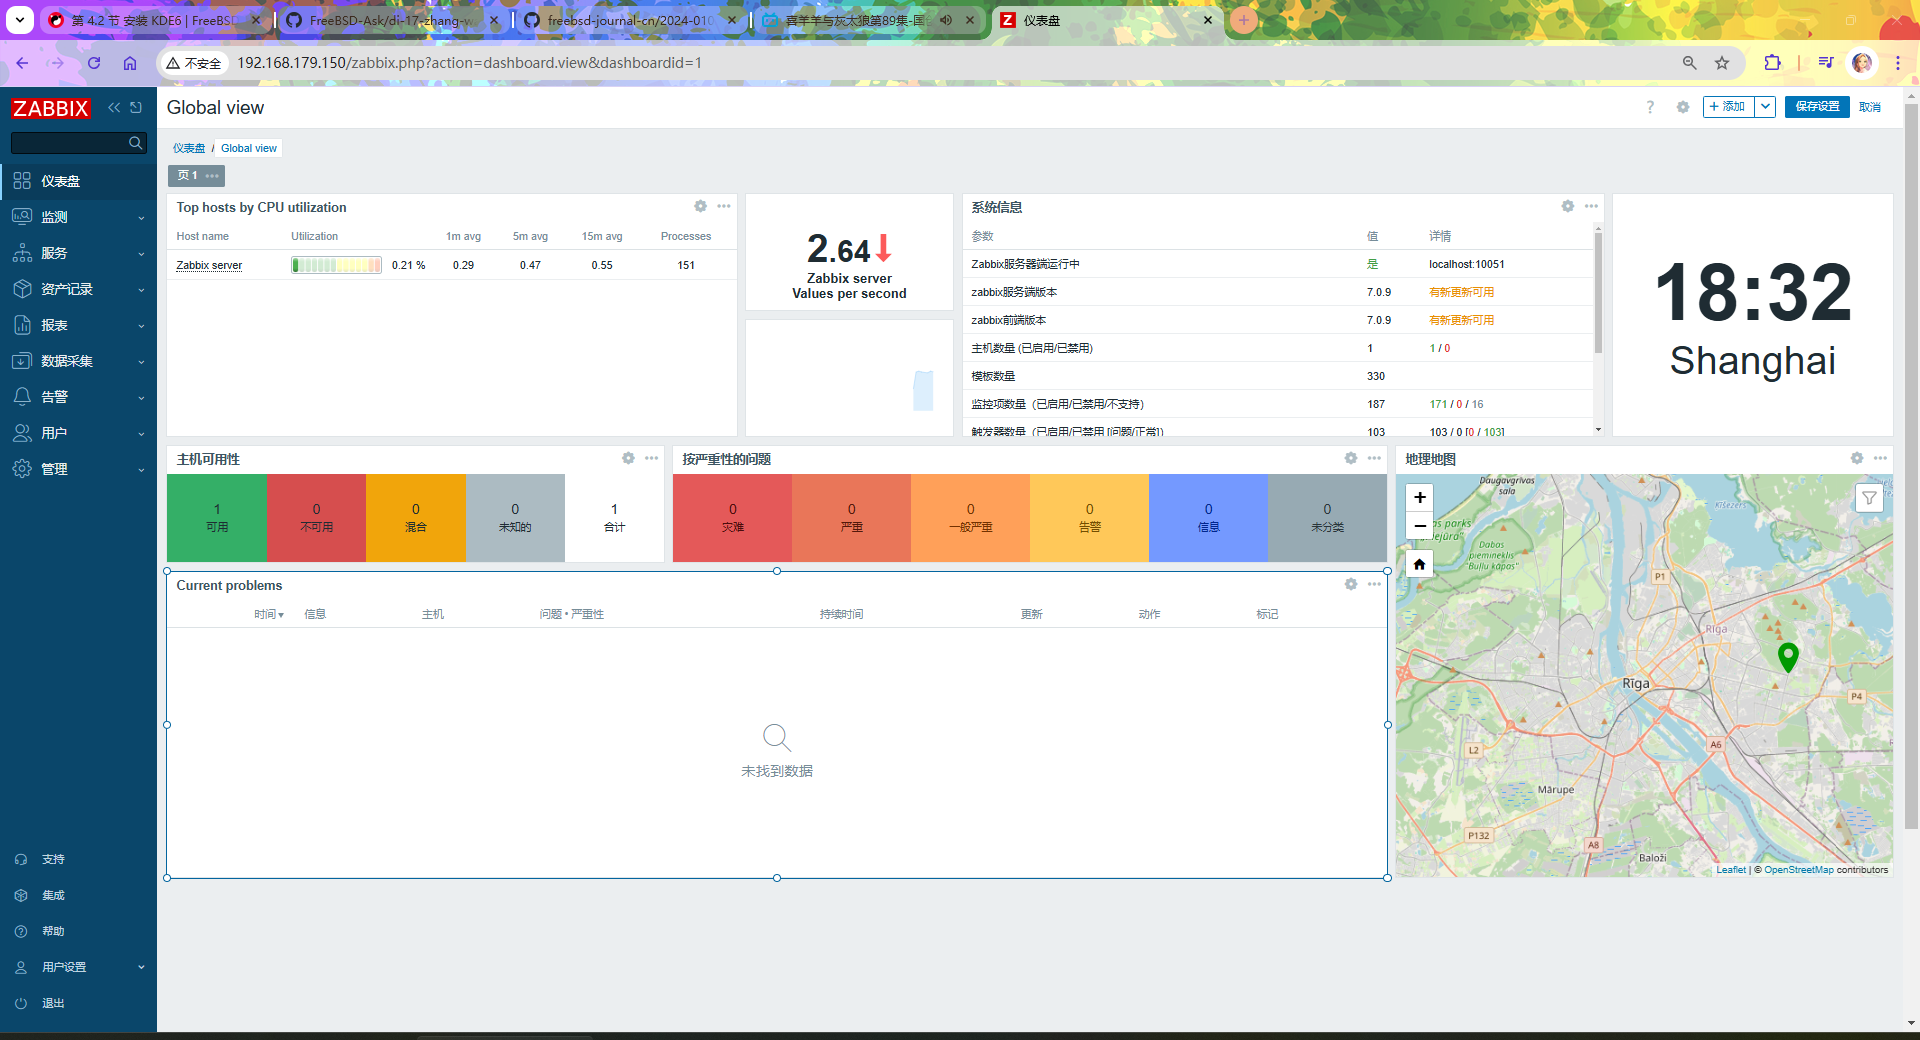Bookmark this page with the star icon
The image size is (1920, 1040).
coord(1722,63)
